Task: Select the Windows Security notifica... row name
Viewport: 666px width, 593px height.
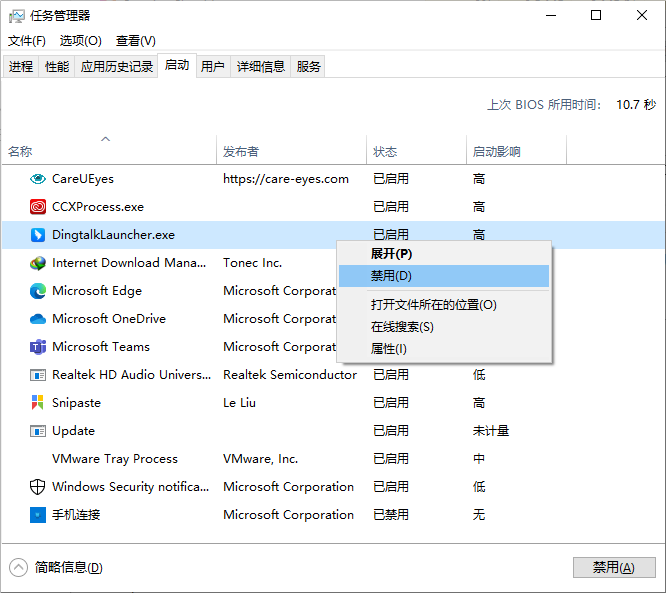Action: 131,487
